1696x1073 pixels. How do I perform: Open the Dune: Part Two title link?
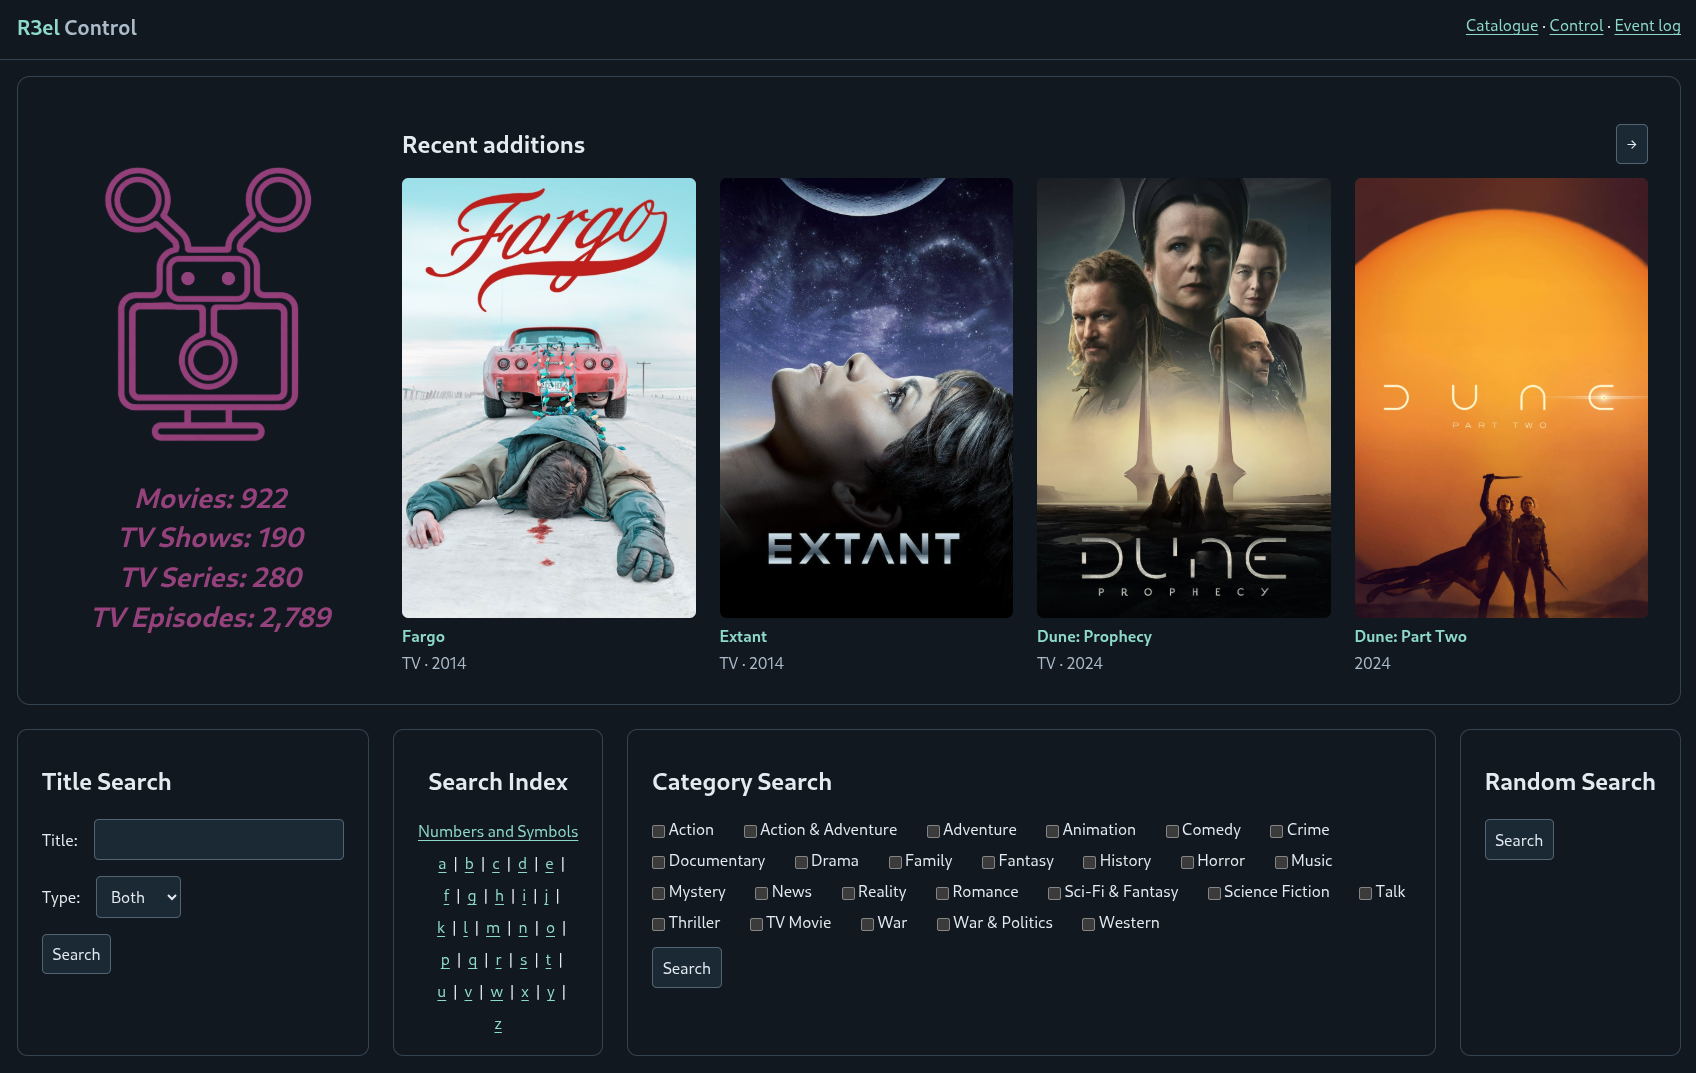tap(1410, 636)
